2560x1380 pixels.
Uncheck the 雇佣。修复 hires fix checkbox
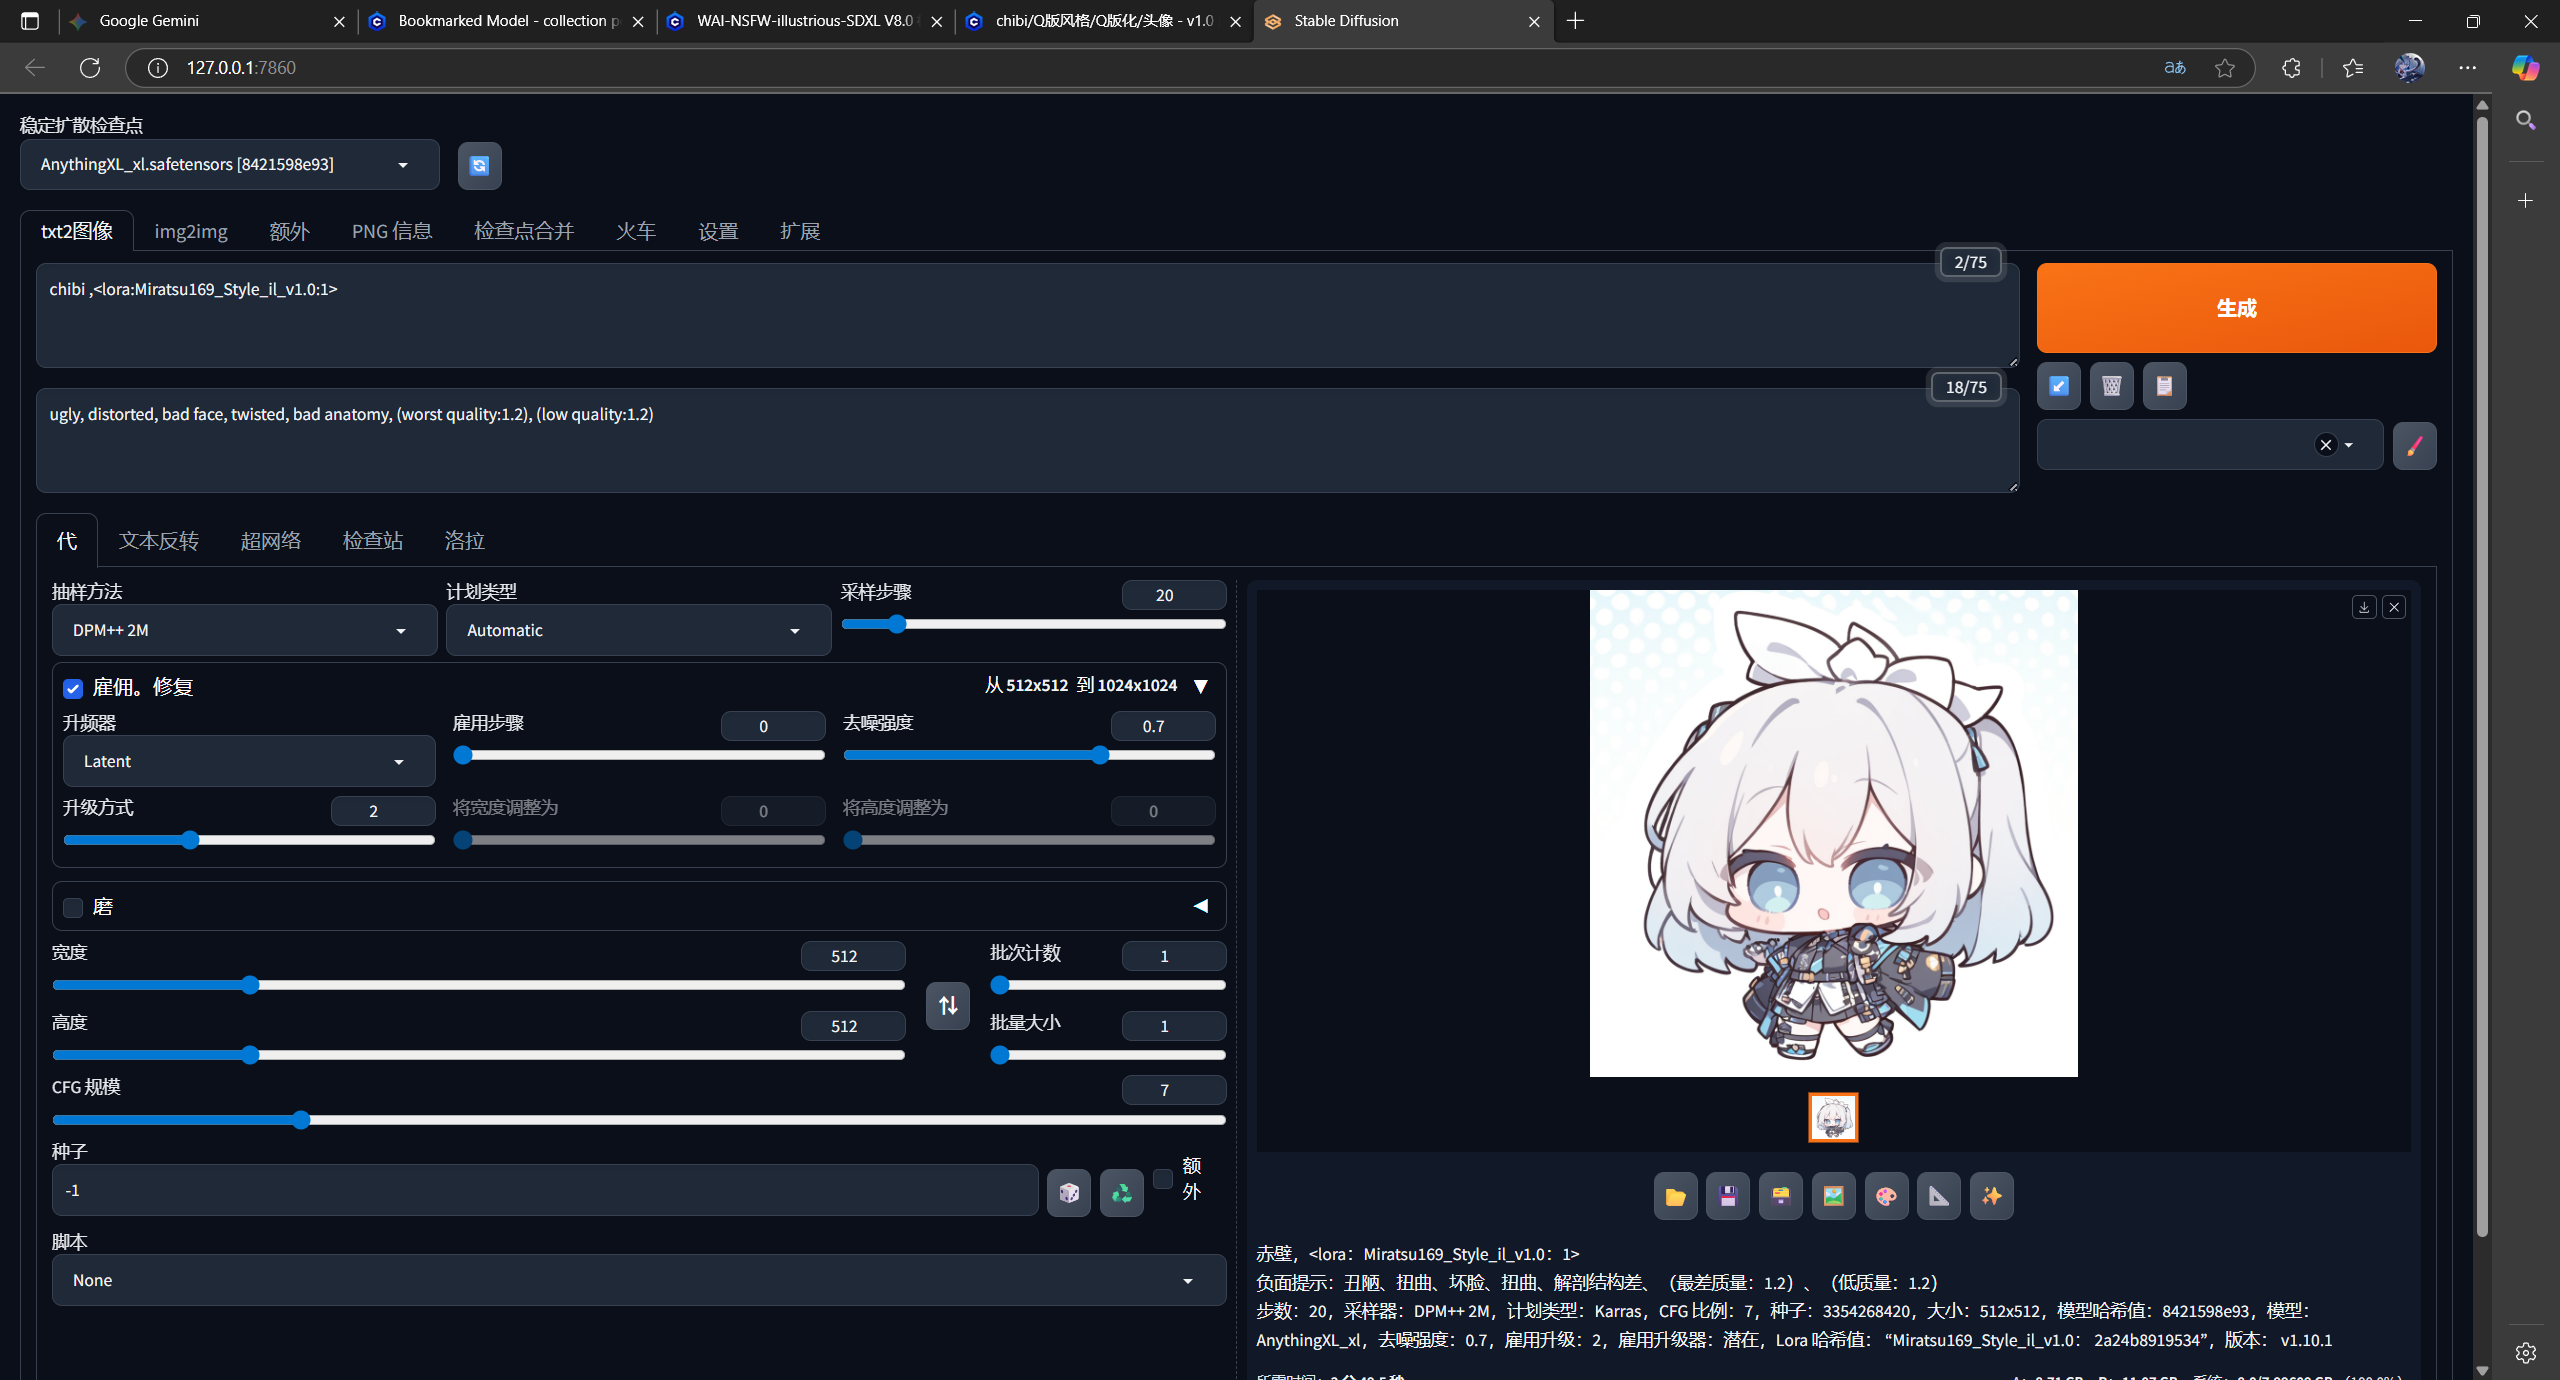[73, 688]
